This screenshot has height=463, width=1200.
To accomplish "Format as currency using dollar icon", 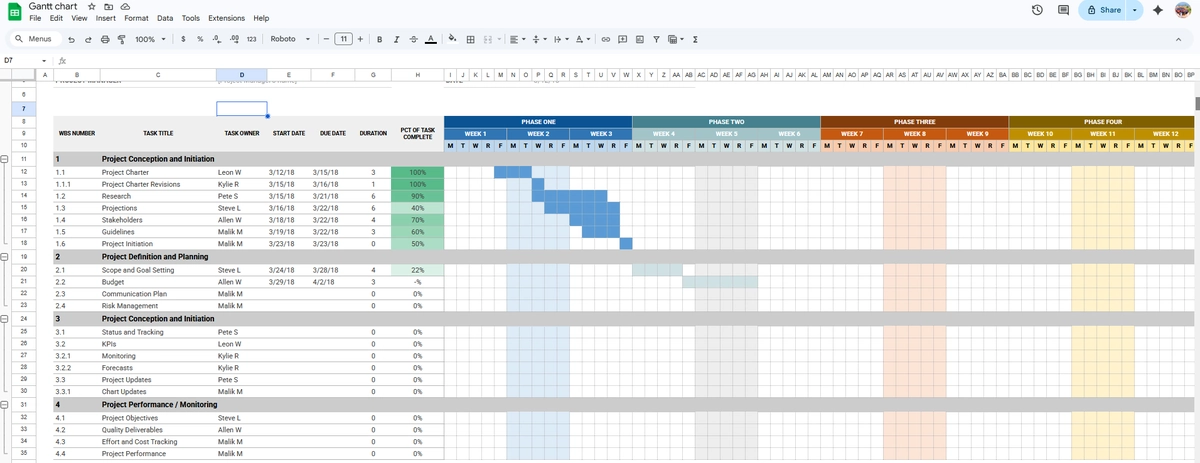I will click(x=183, y=39).
